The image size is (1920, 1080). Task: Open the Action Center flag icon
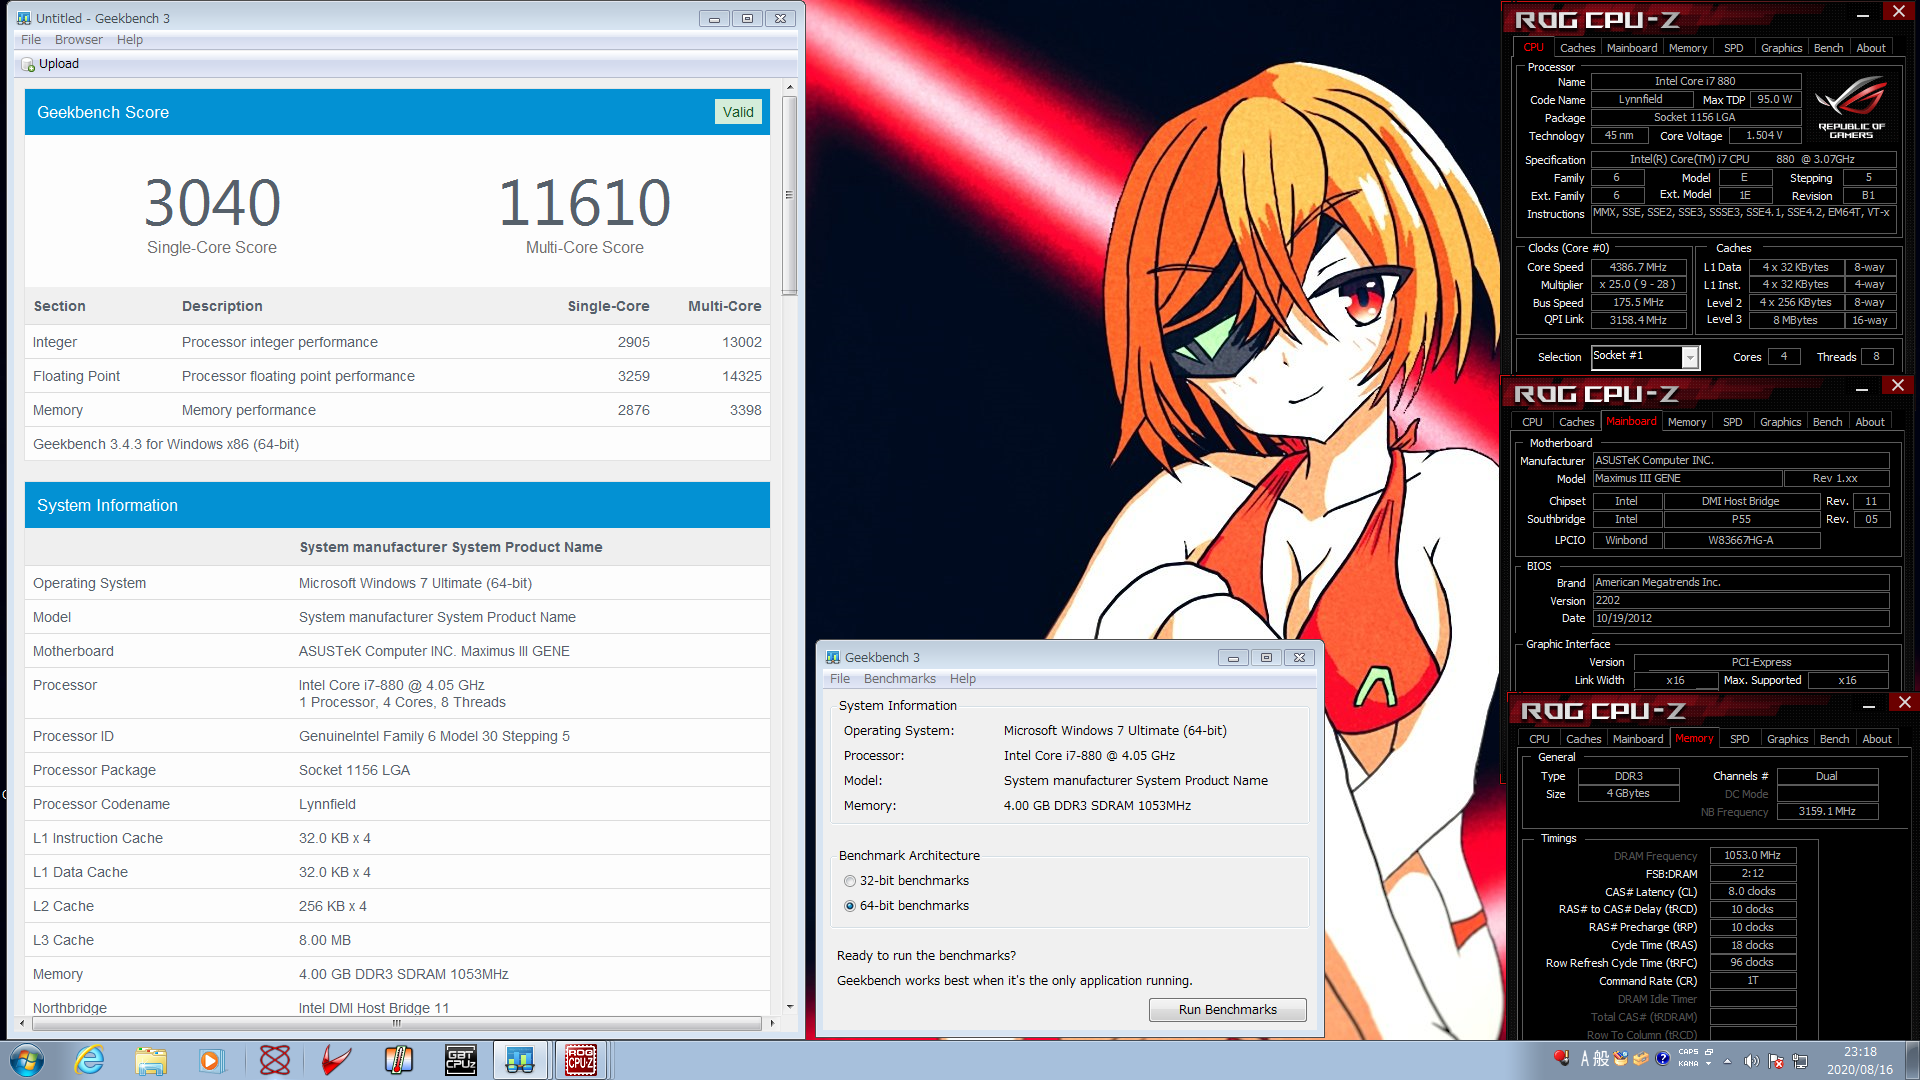click(x=1776, y=1061)
